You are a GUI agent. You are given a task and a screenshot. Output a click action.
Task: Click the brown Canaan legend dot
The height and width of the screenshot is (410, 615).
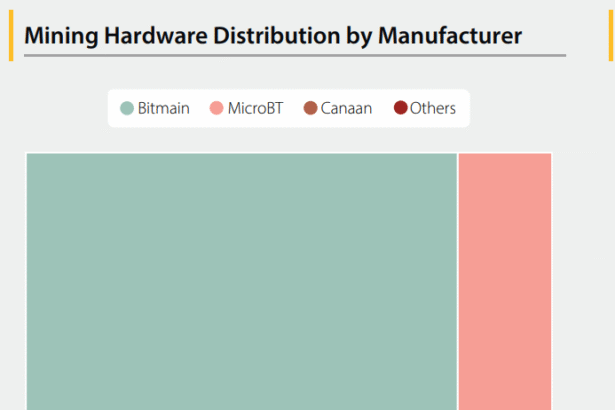click(x=310, y=108)
